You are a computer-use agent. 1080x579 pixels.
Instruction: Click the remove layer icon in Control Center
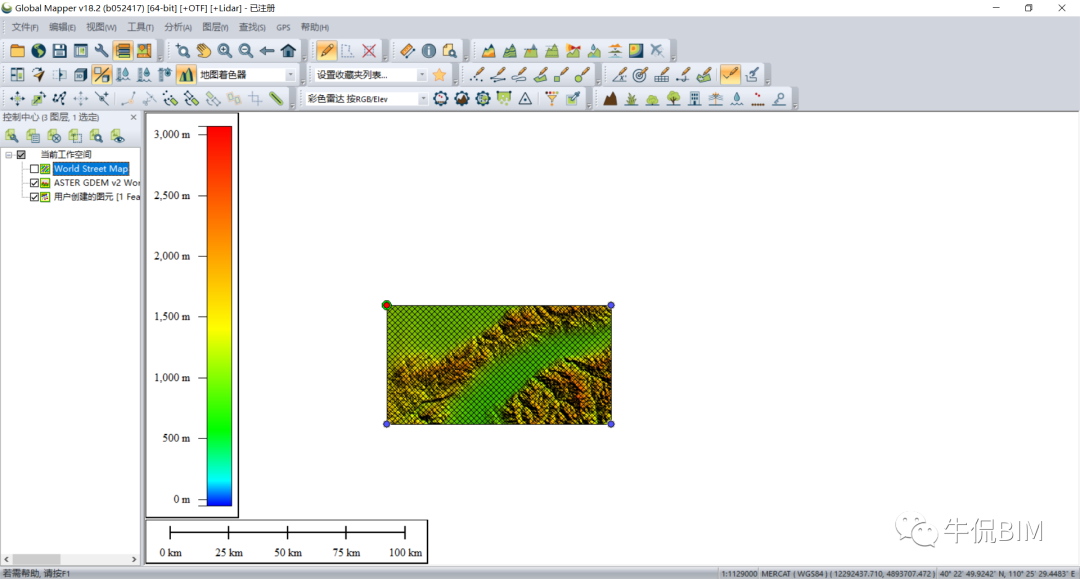pos(54,136)
